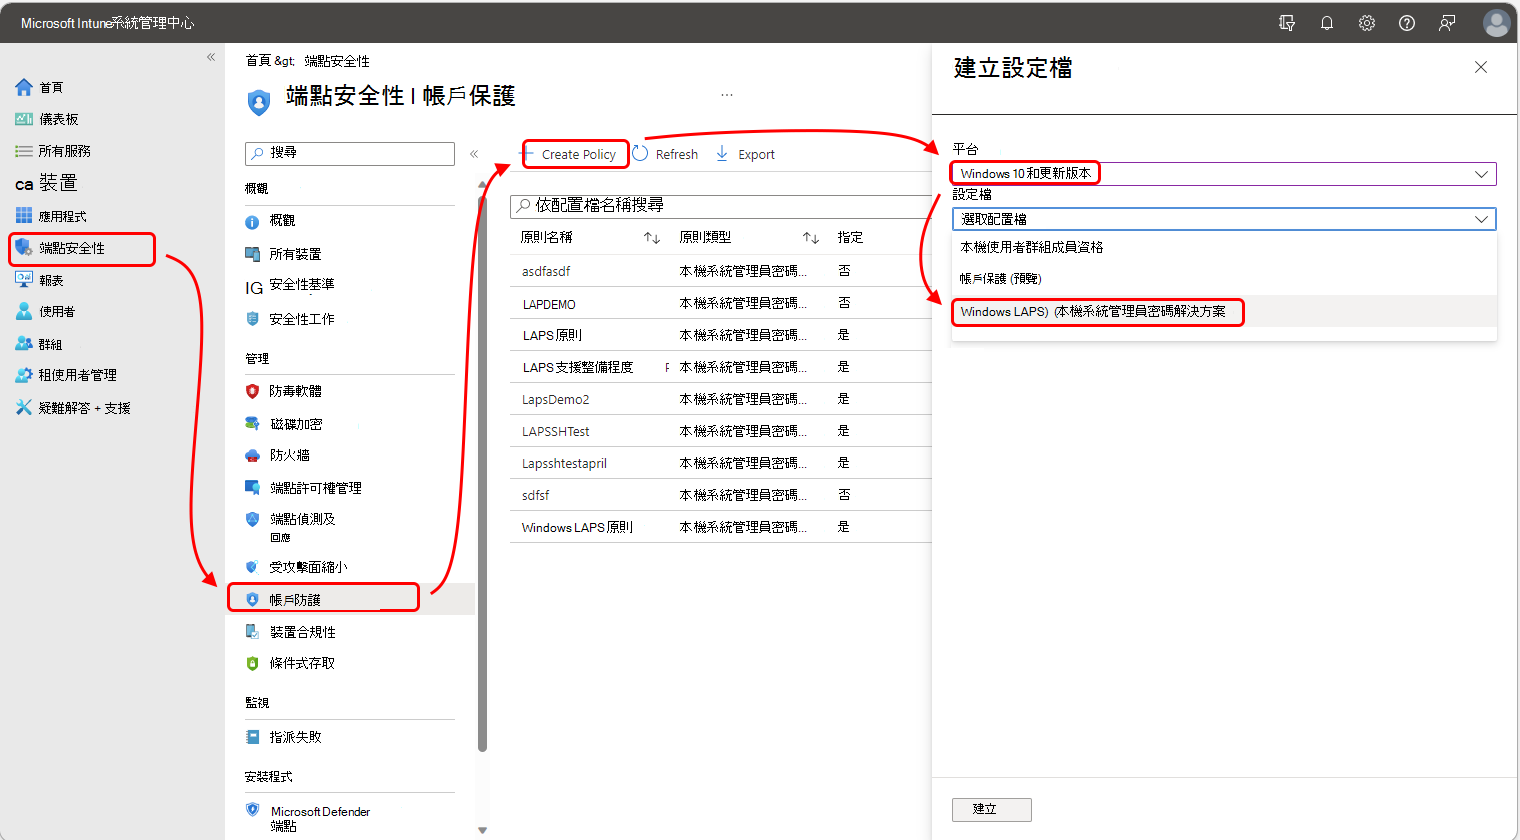Close the 建立設定檔 panel
1520x840 pixels.
pyautogui.click(x=1481, y=67)
